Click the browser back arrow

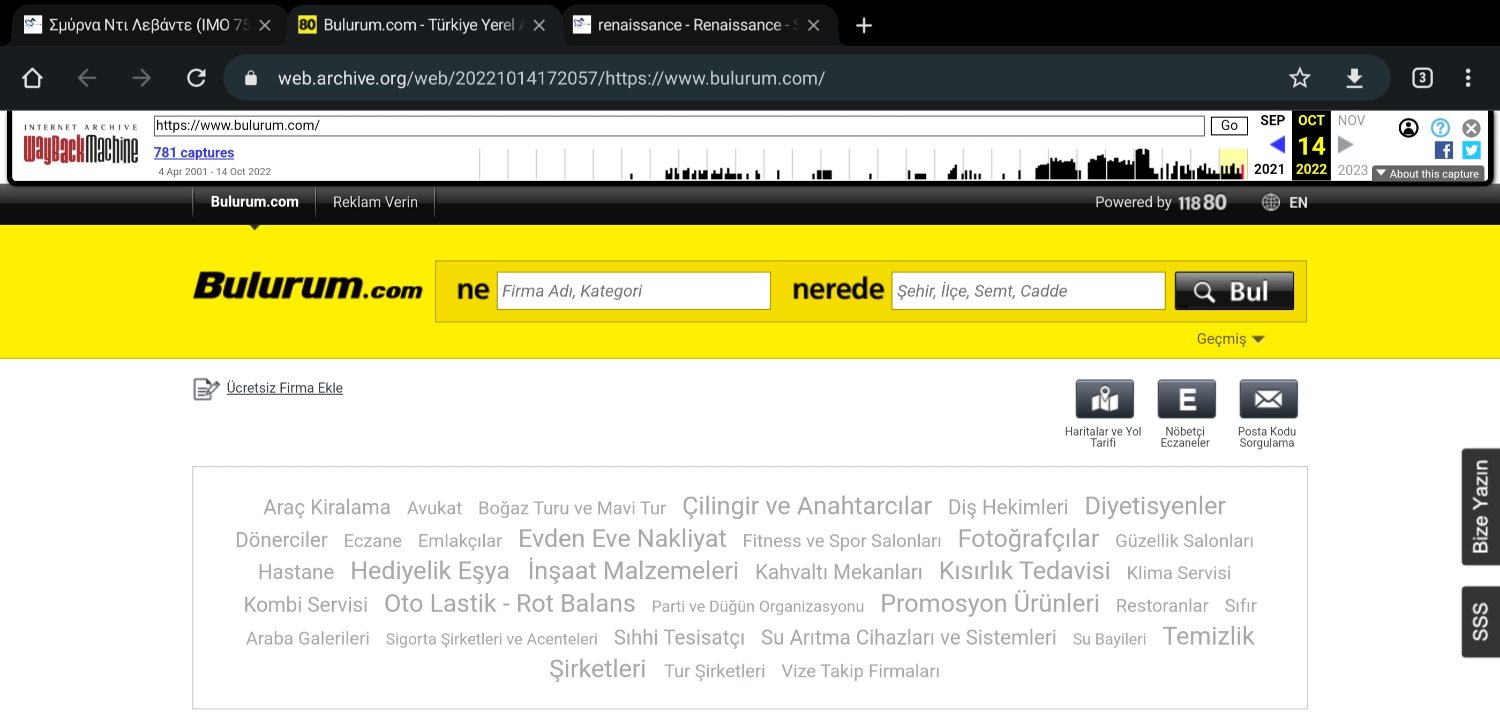click(x=87, y=78)
